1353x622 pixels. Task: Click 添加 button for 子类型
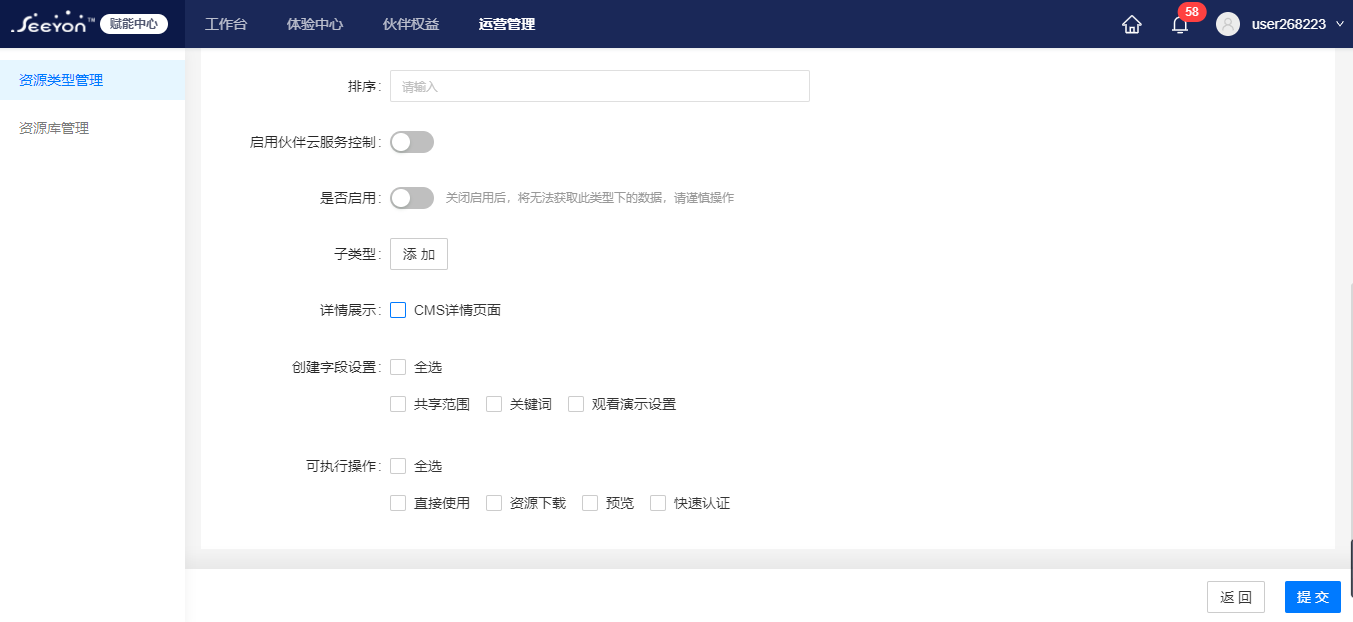click(419, 254)
